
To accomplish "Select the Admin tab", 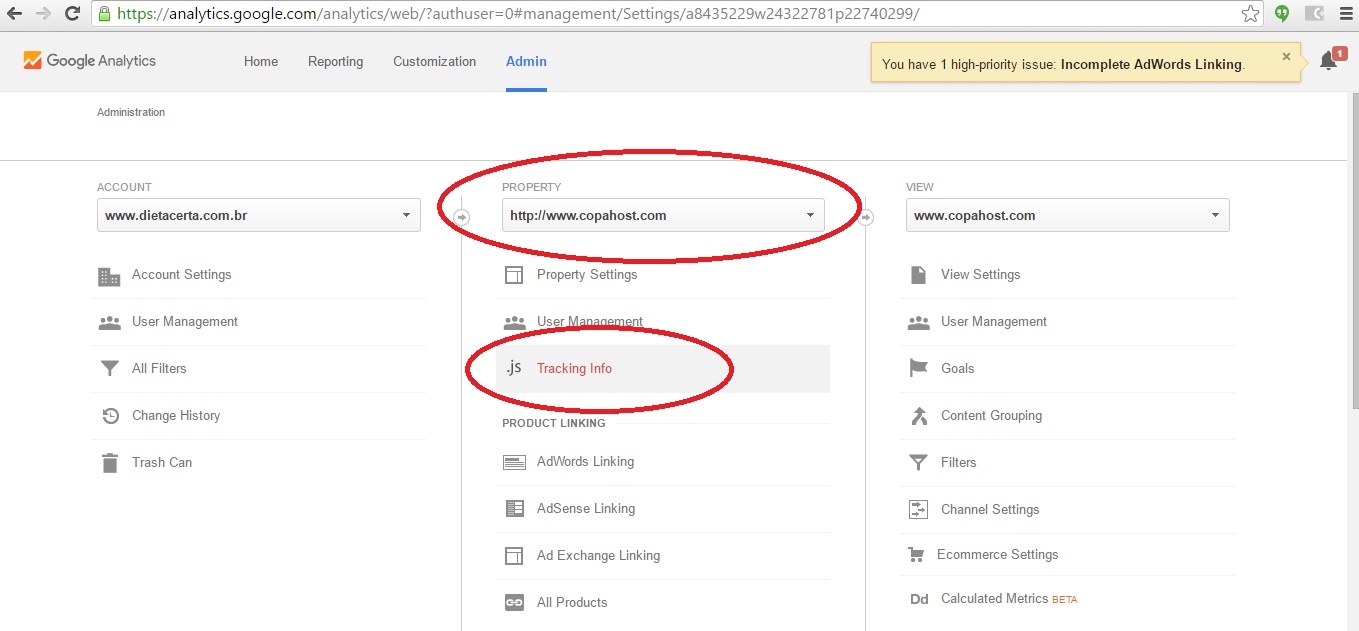I will point(526,61).
